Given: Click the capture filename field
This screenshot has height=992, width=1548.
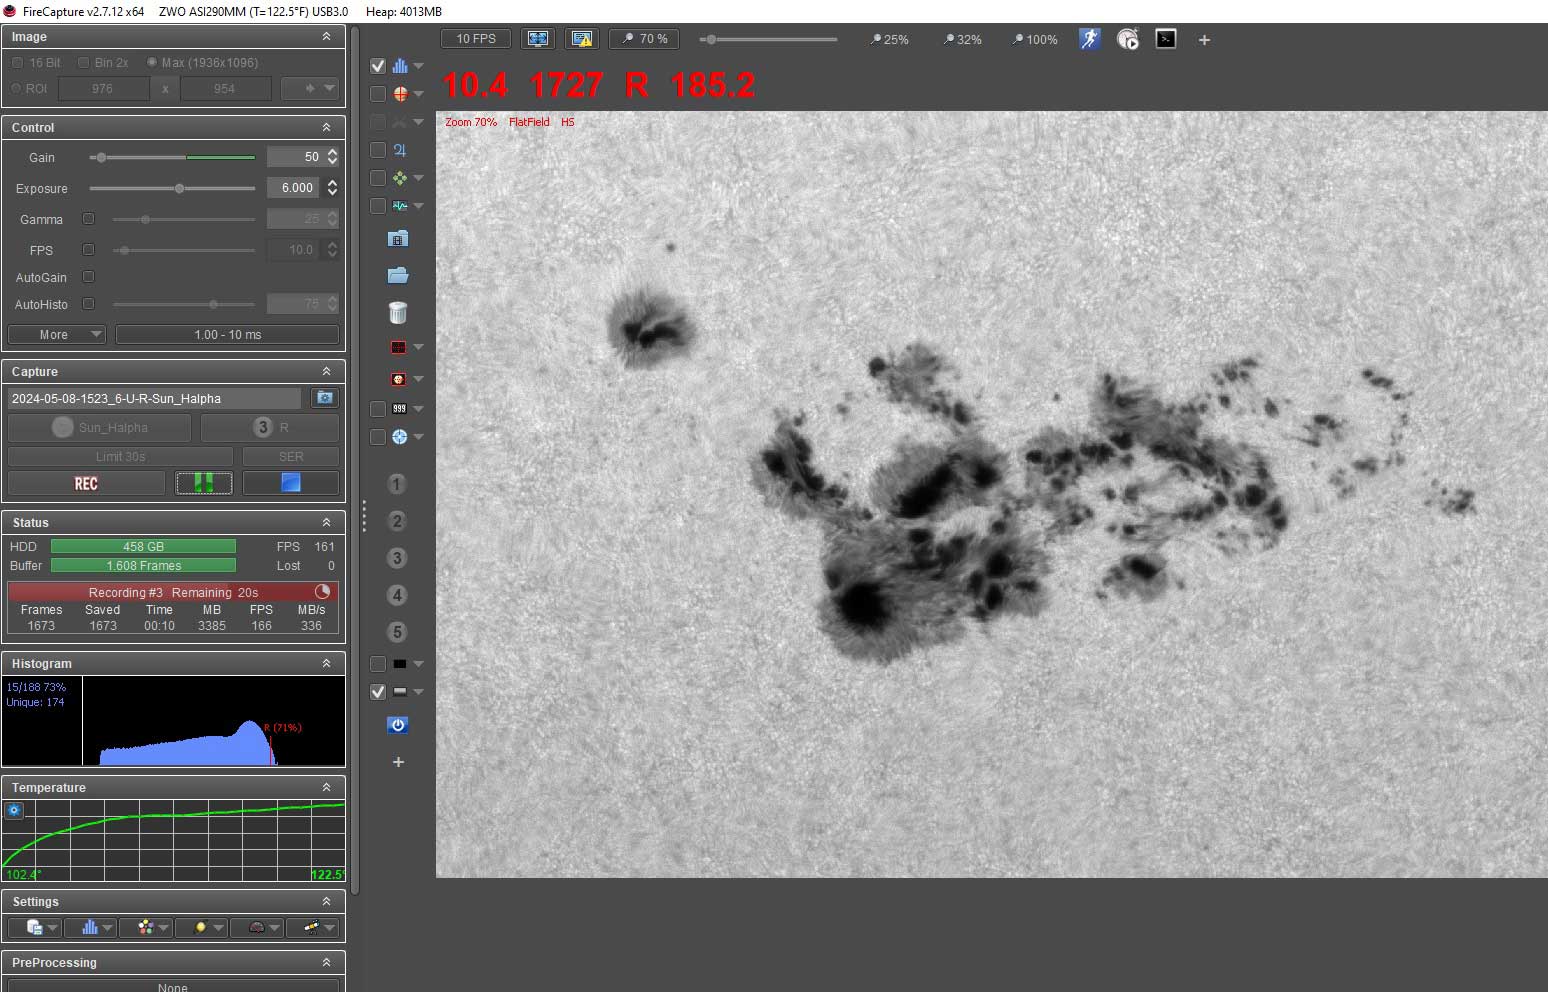Looking at the screenshot, I should pyautogui.click(x=154, y=398).
